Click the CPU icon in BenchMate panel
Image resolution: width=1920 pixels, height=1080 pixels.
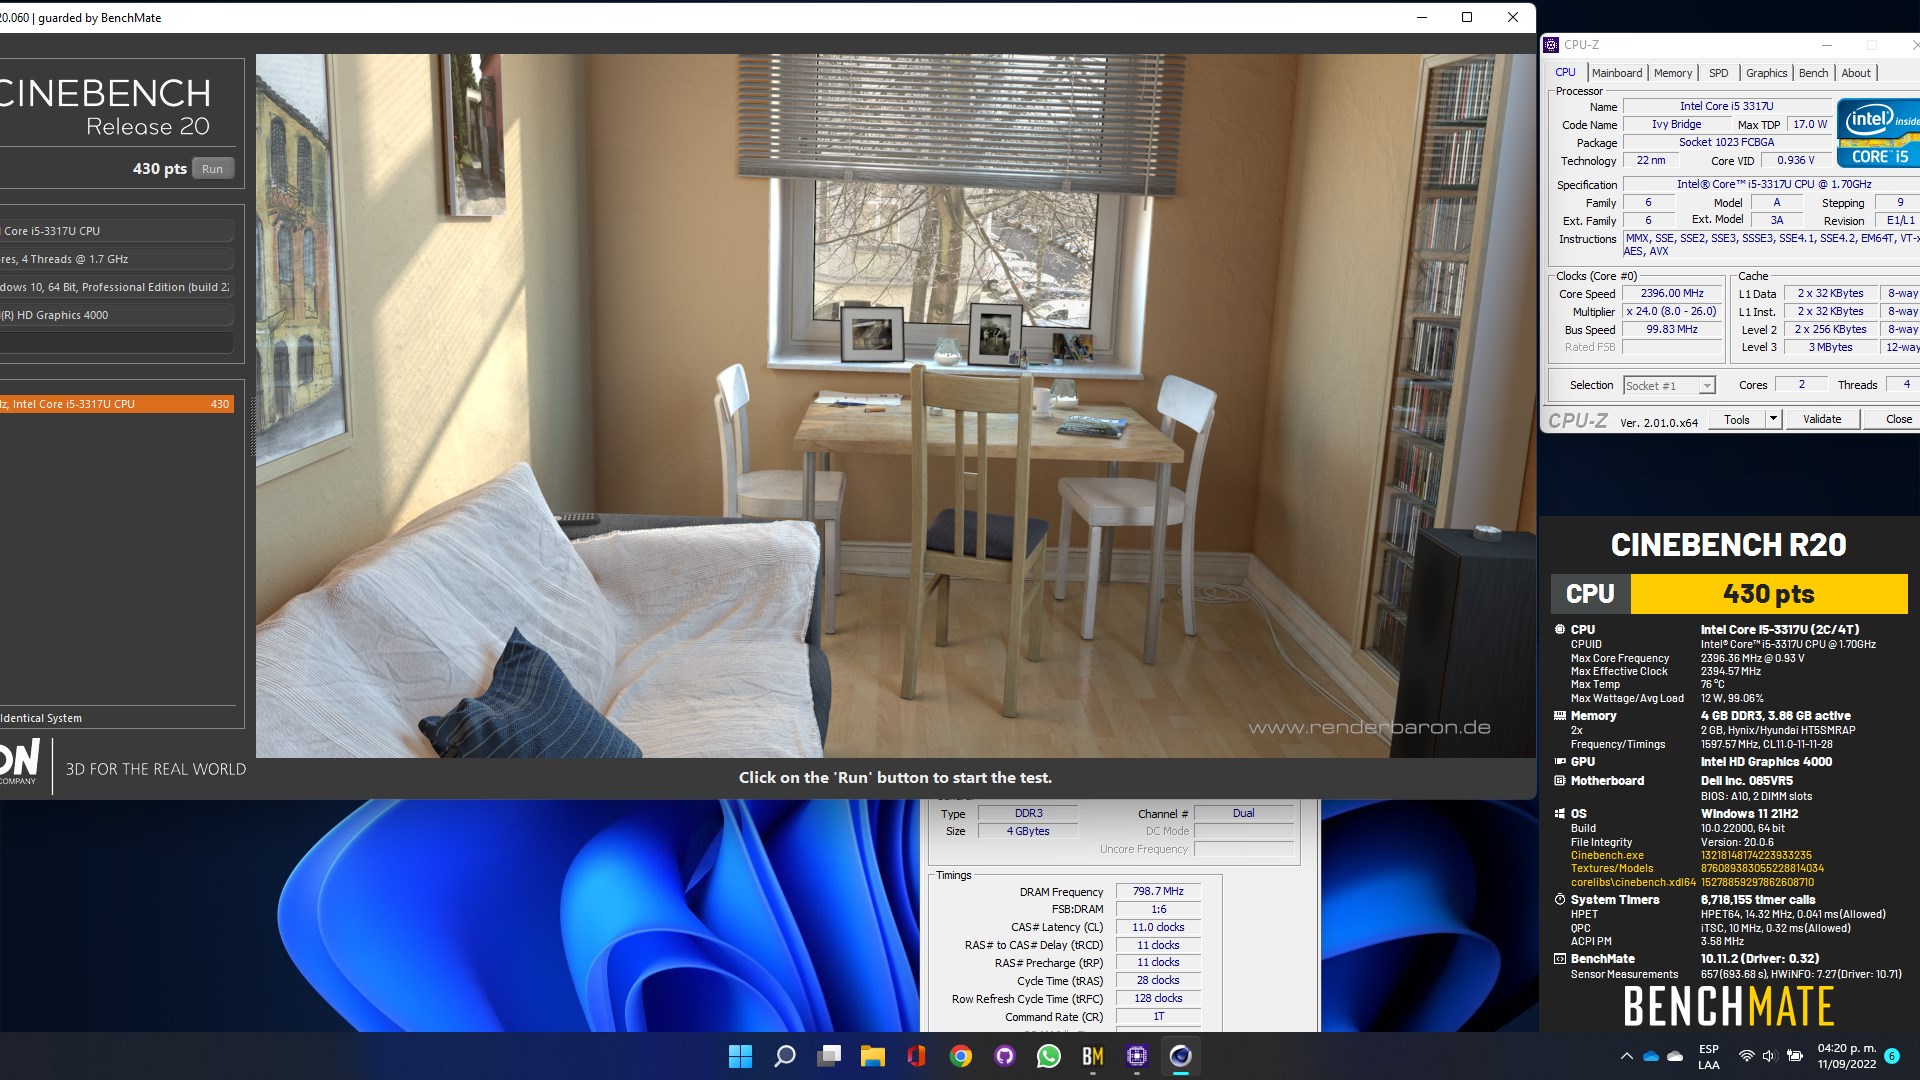coord(1559,630)
